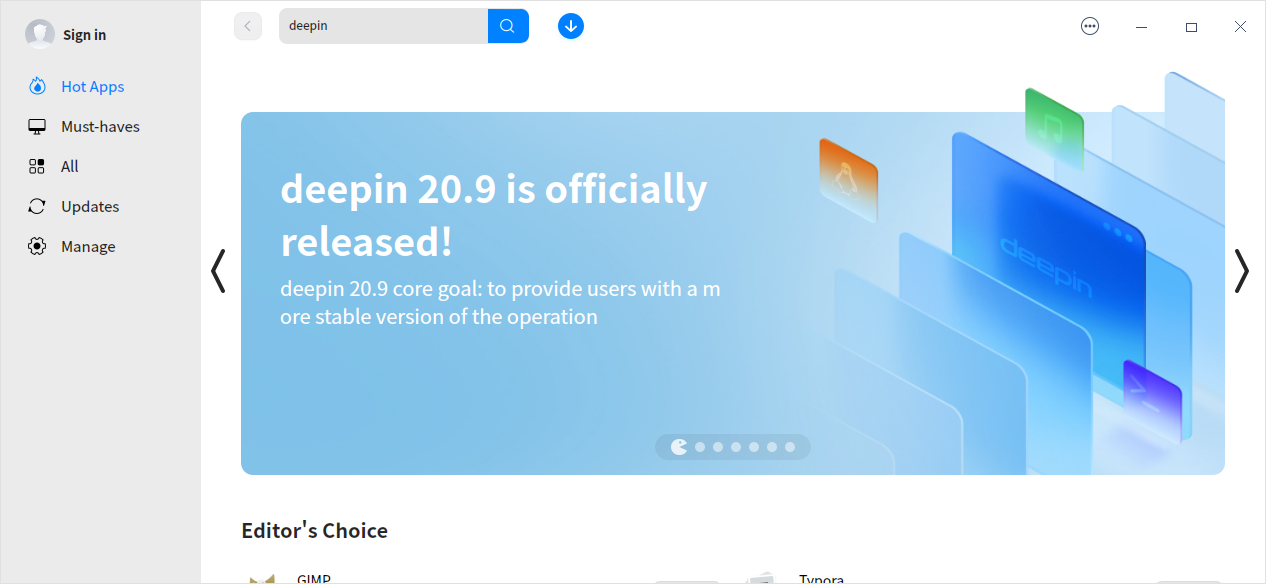Viewport: 1266px width, 584px height.
Task: Minimize the app store window
Action: pos(1141,27)
